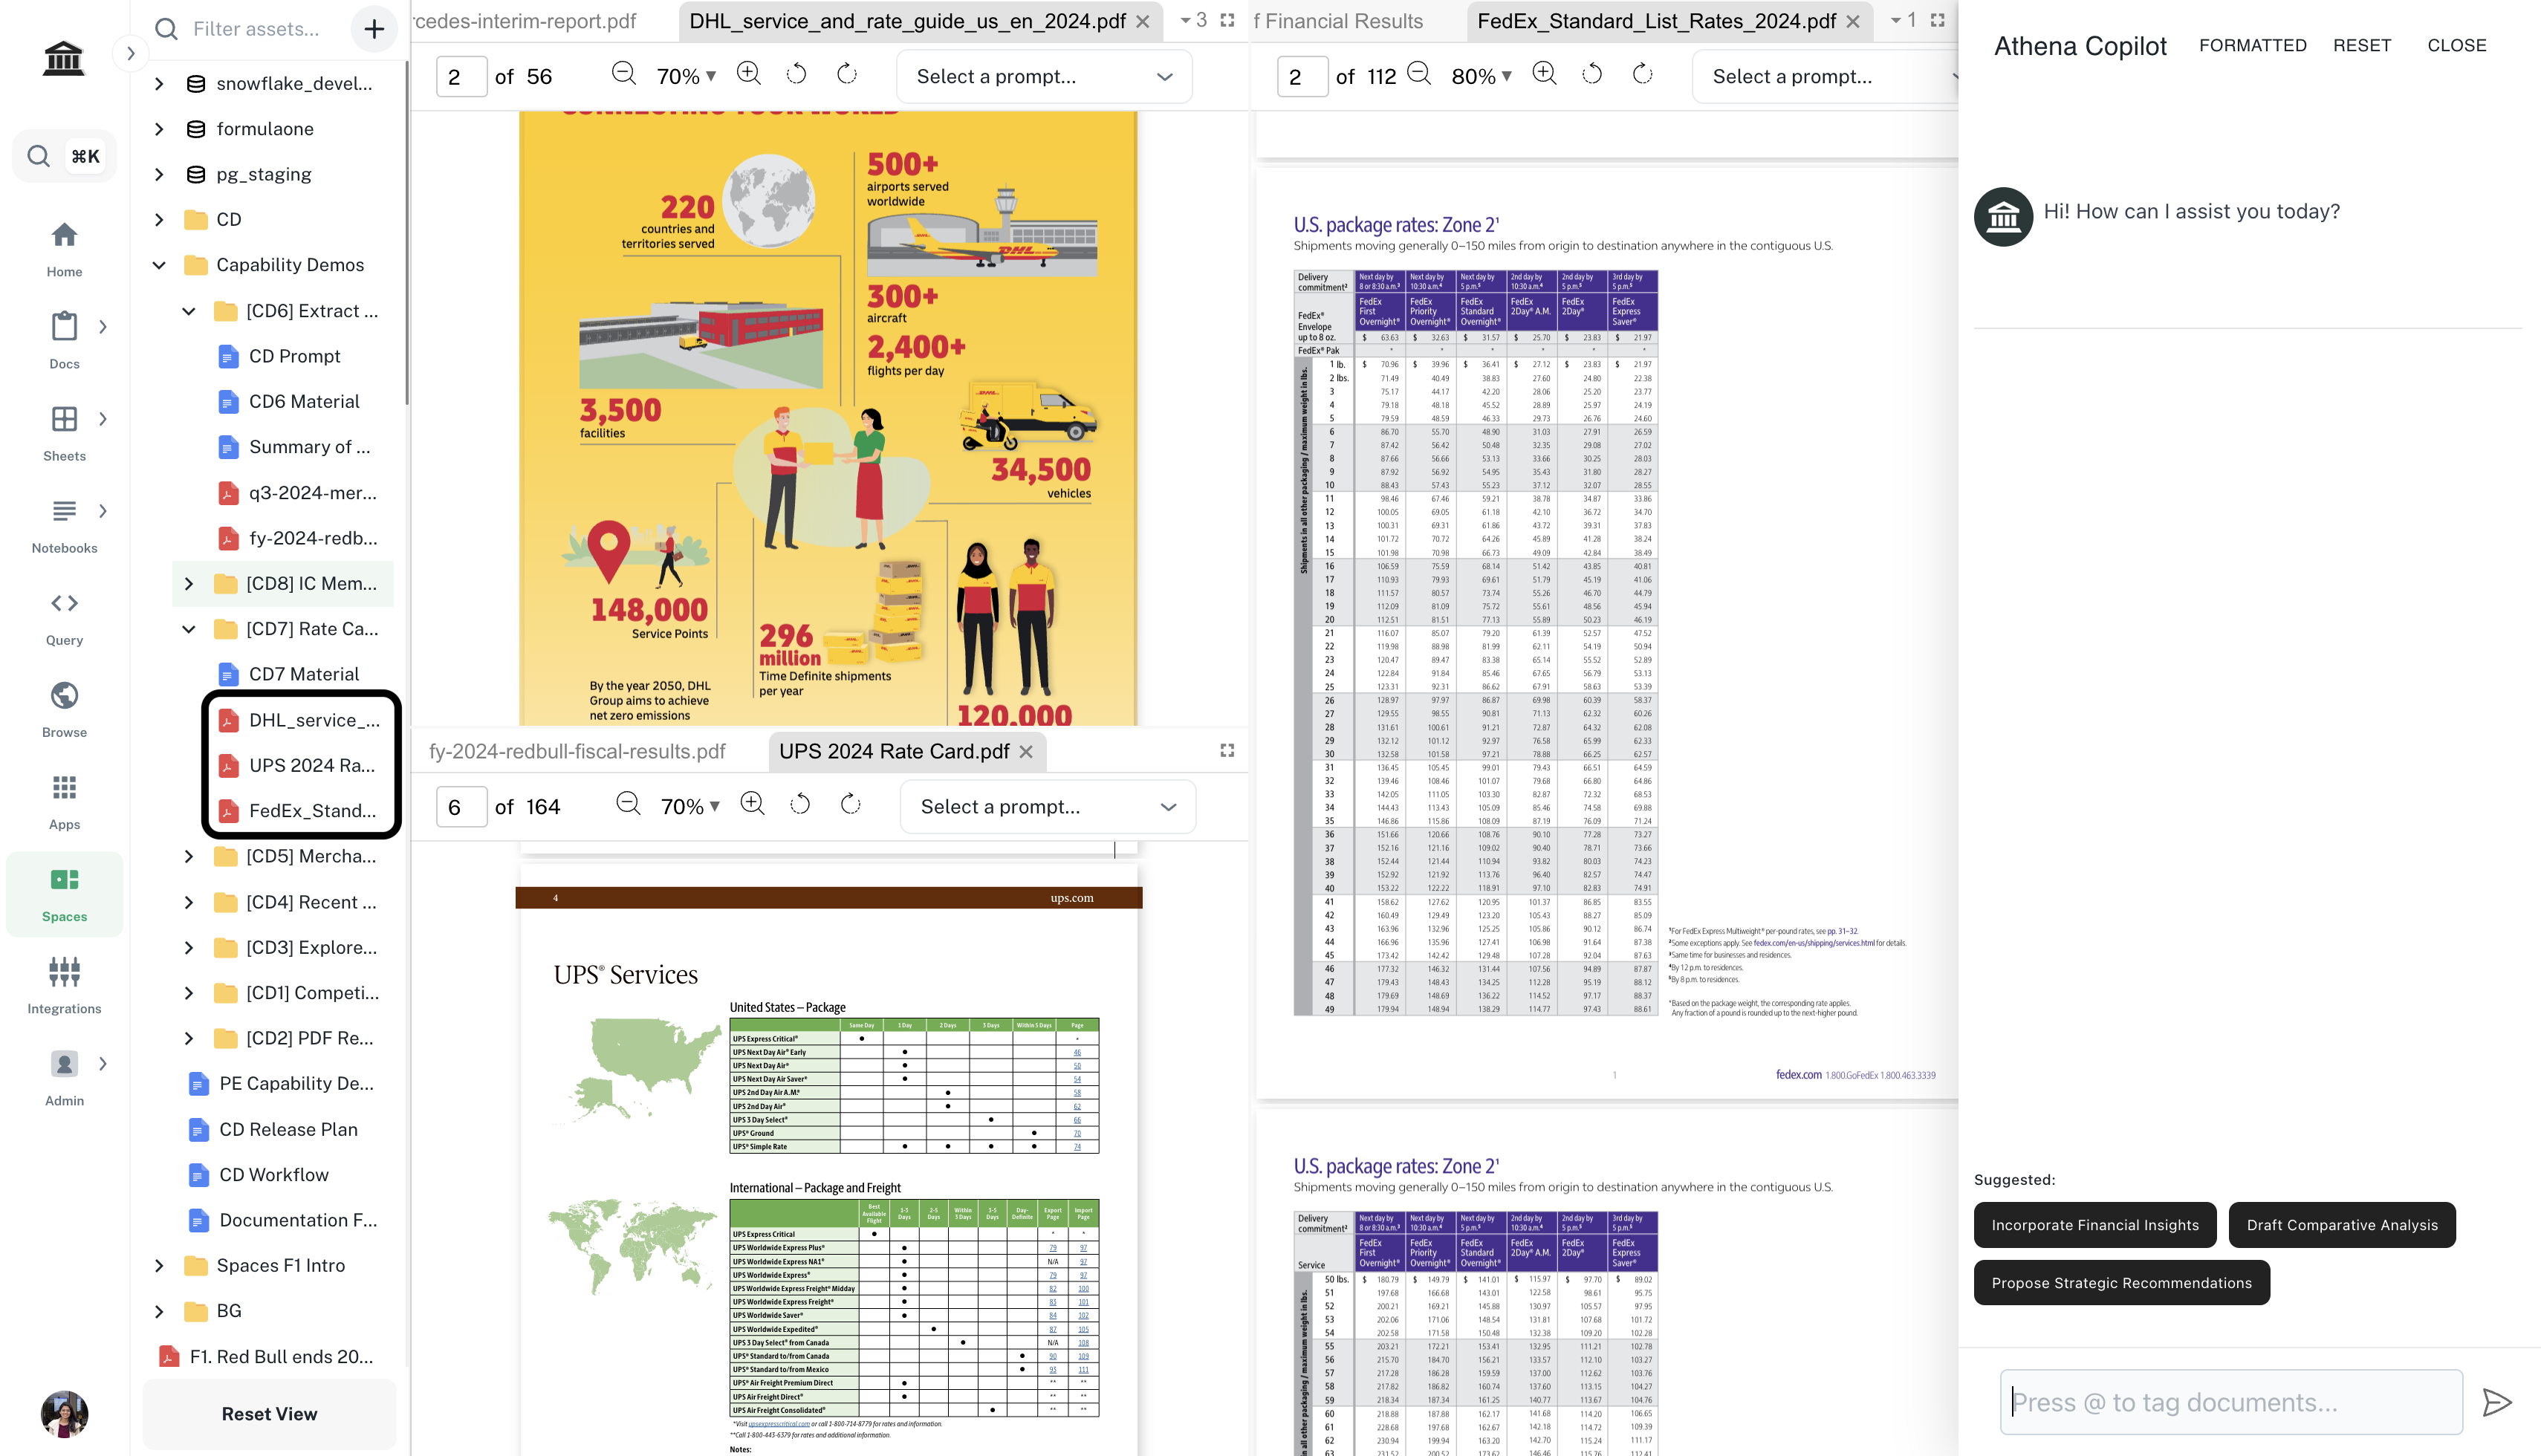Choose Incorporate Financial Insights suggestion
This screenshot has height=1456, width=2541.
(x=2094, y=1224)
